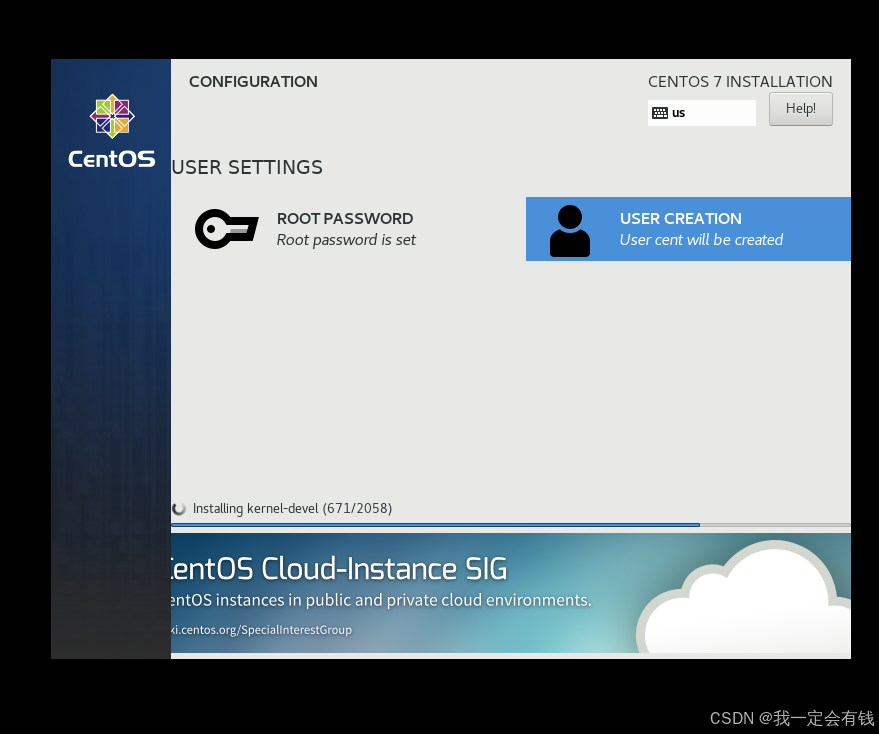Click 'User cent will be created' text
The height and width of the screenshot is (734, 879).
tap(701, 240)
